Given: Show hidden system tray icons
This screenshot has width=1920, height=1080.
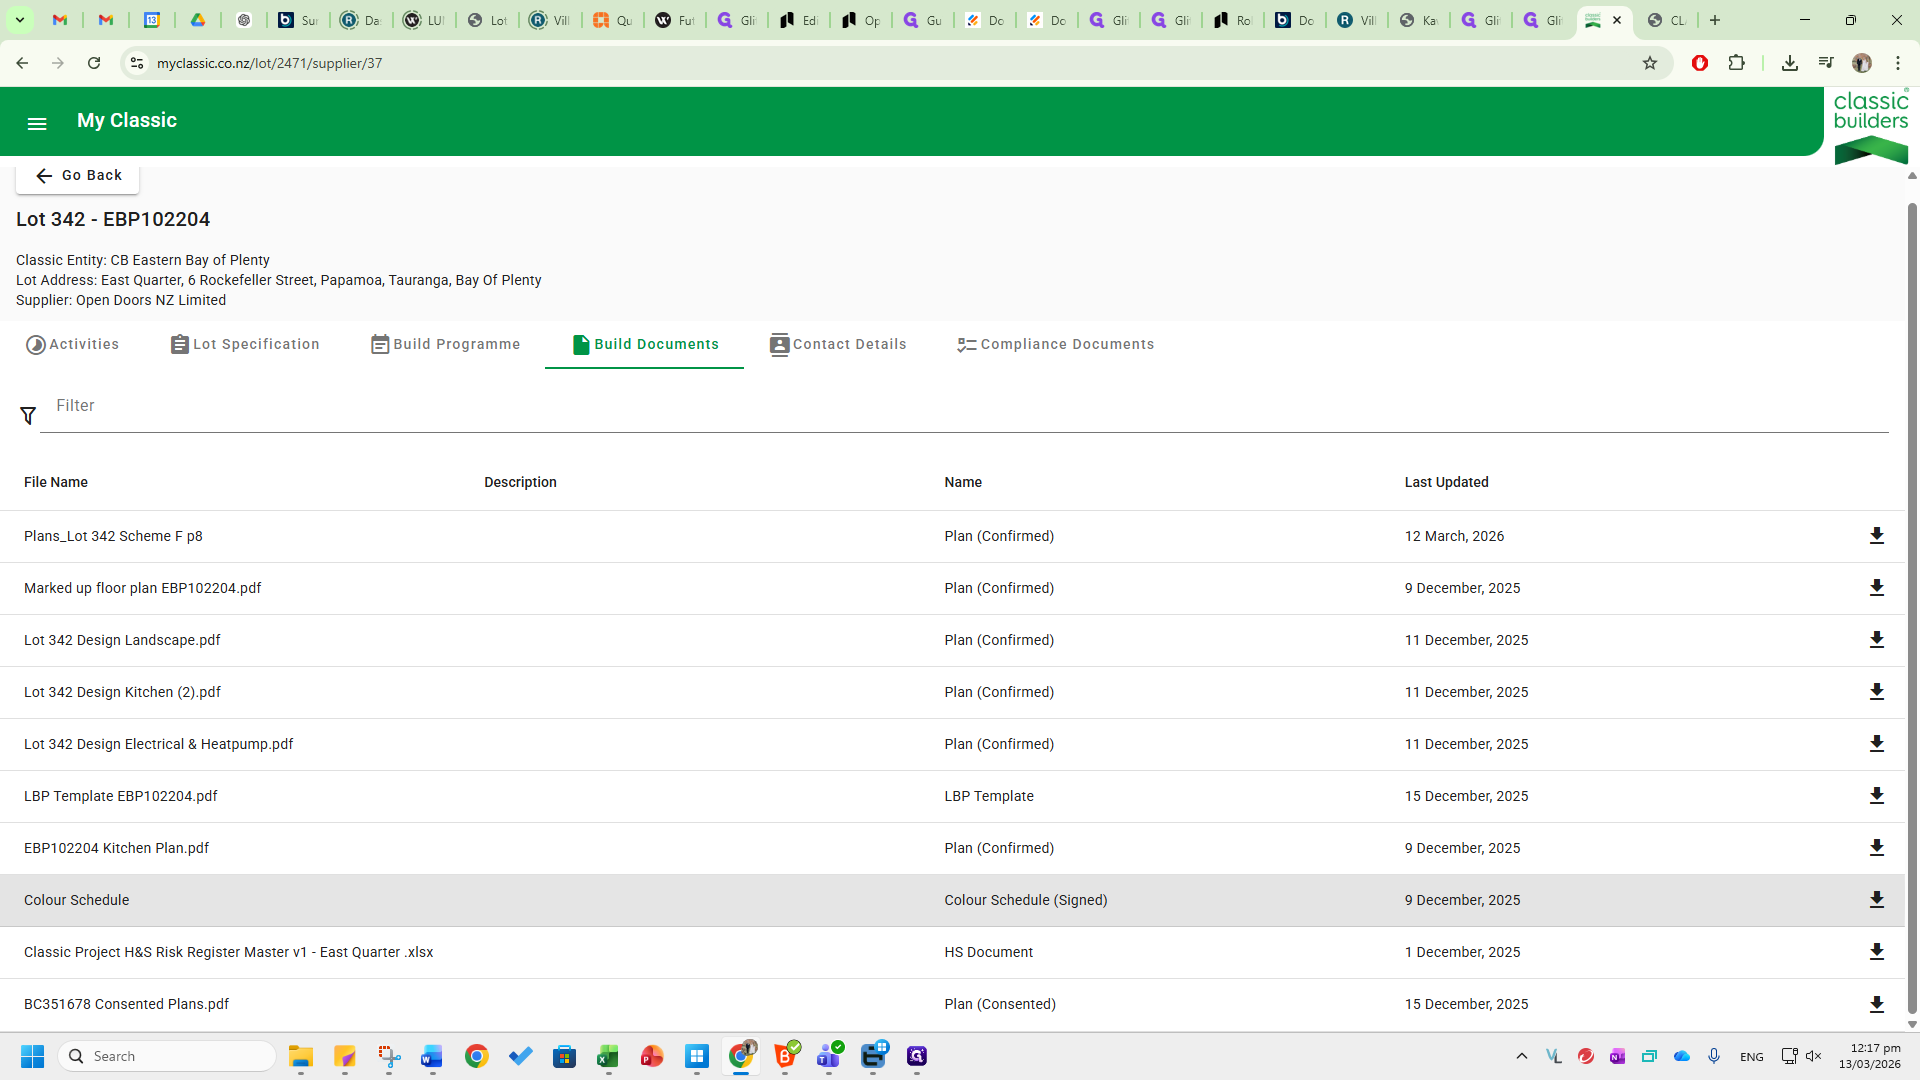Looking at the screenshot, I should point(1521,1056).
